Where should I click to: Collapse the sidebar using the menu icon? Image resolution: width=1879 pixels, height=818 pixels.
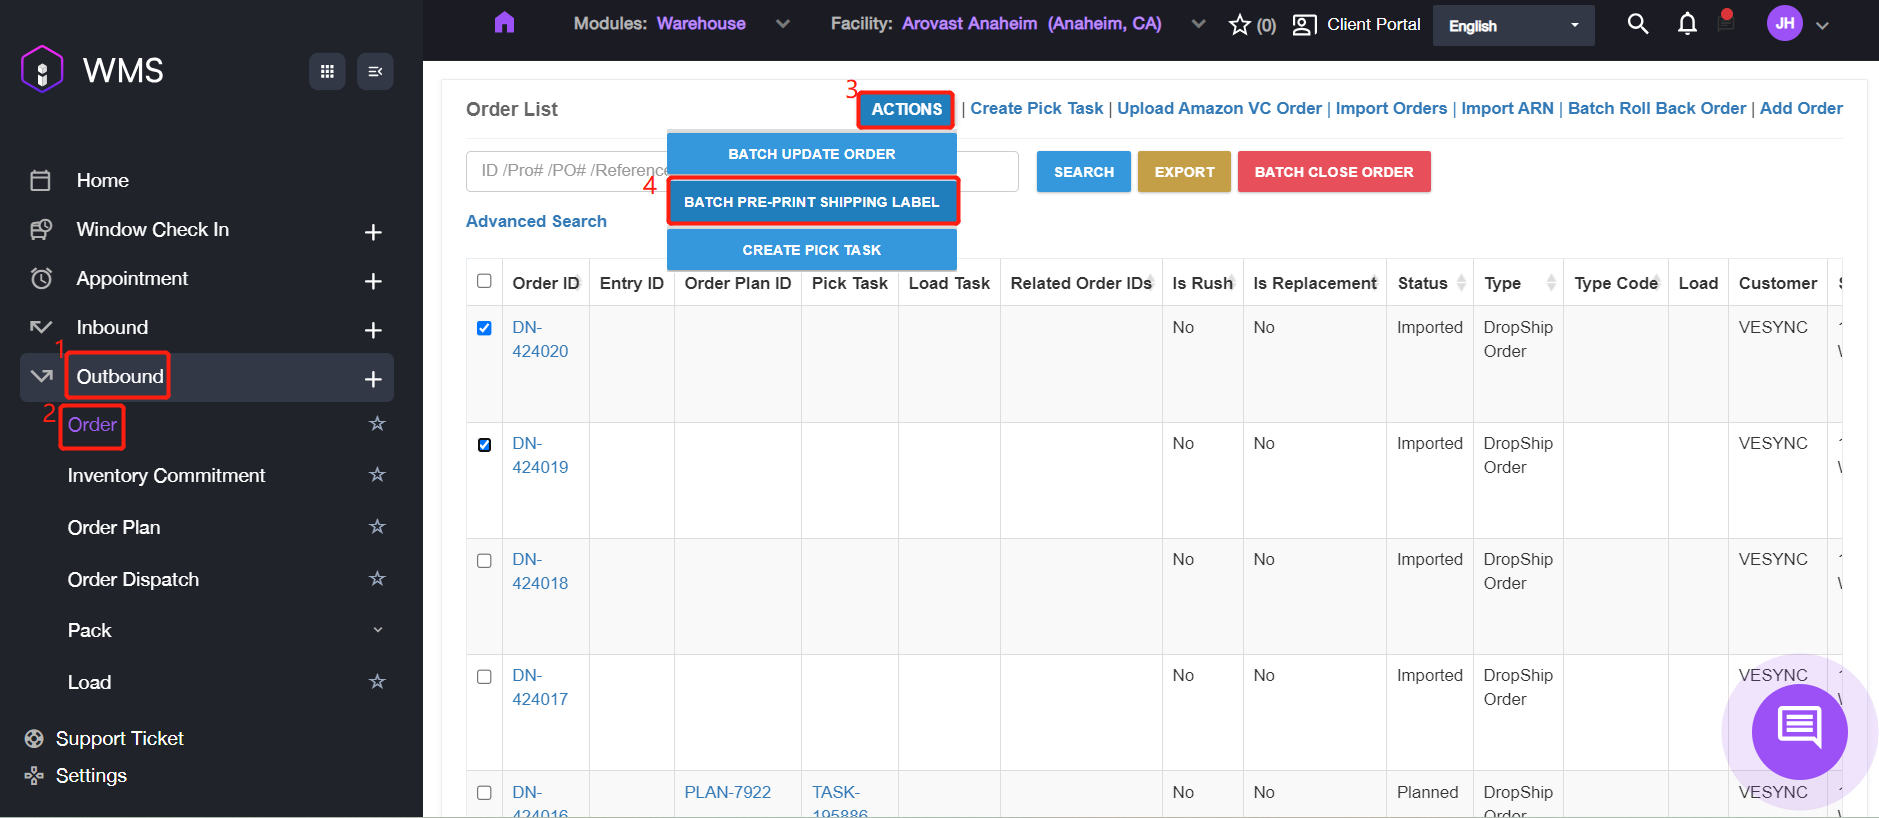tap(375, 71)
